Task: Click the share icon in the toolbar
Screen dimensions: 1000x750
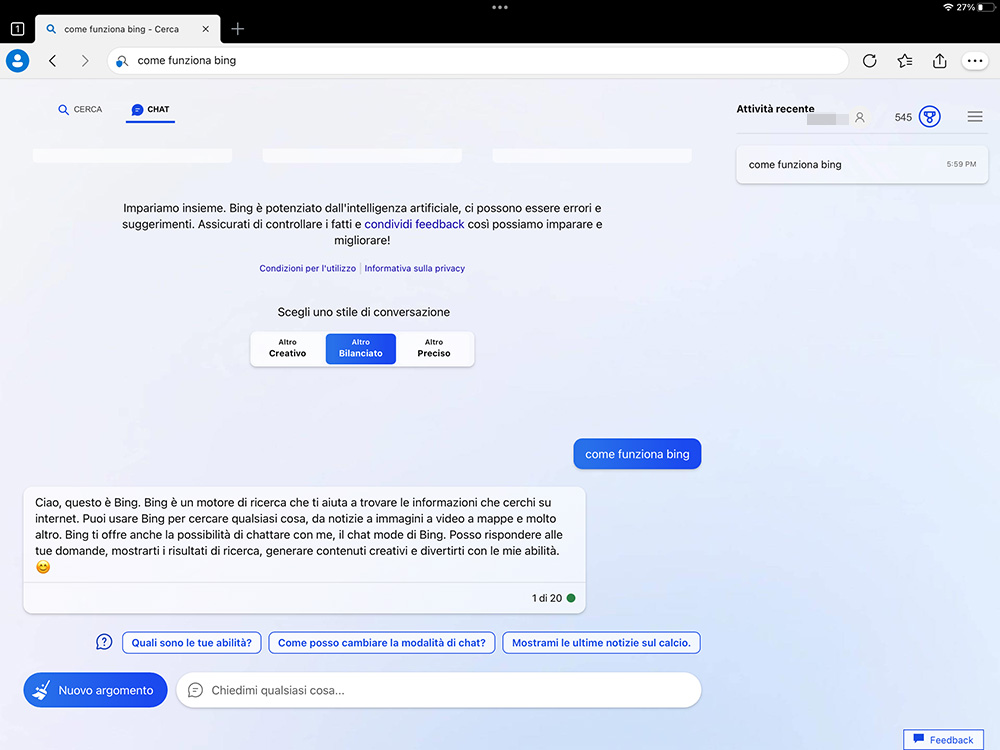Action: 939,61
